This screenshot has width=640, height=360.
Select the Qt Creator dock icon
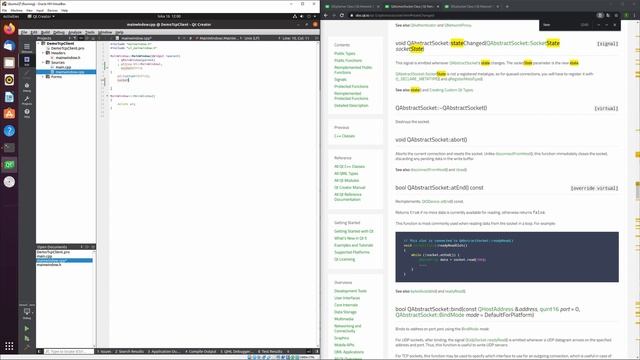pyautogui.click(x=9, y=164)
